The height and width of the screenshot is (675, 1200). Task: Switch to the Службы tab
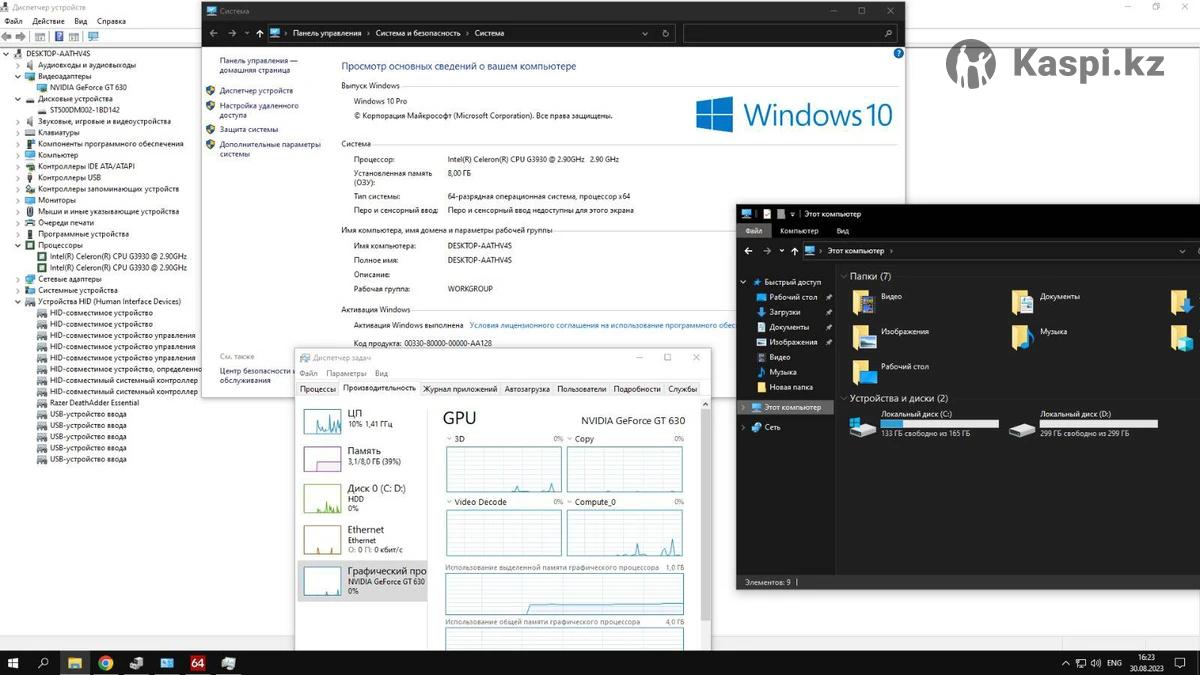coord(683,389)
